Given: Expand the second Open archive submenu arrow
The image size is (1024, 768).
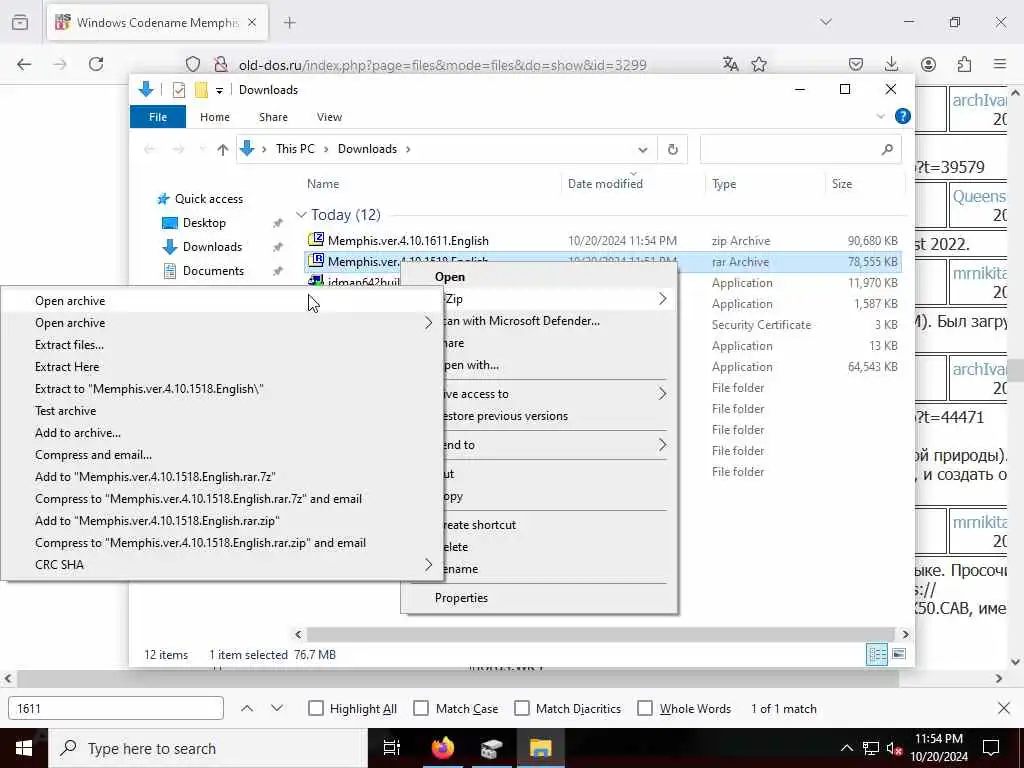Looking at the screenshot, I should pyautogui.click(x=428, y=323).
